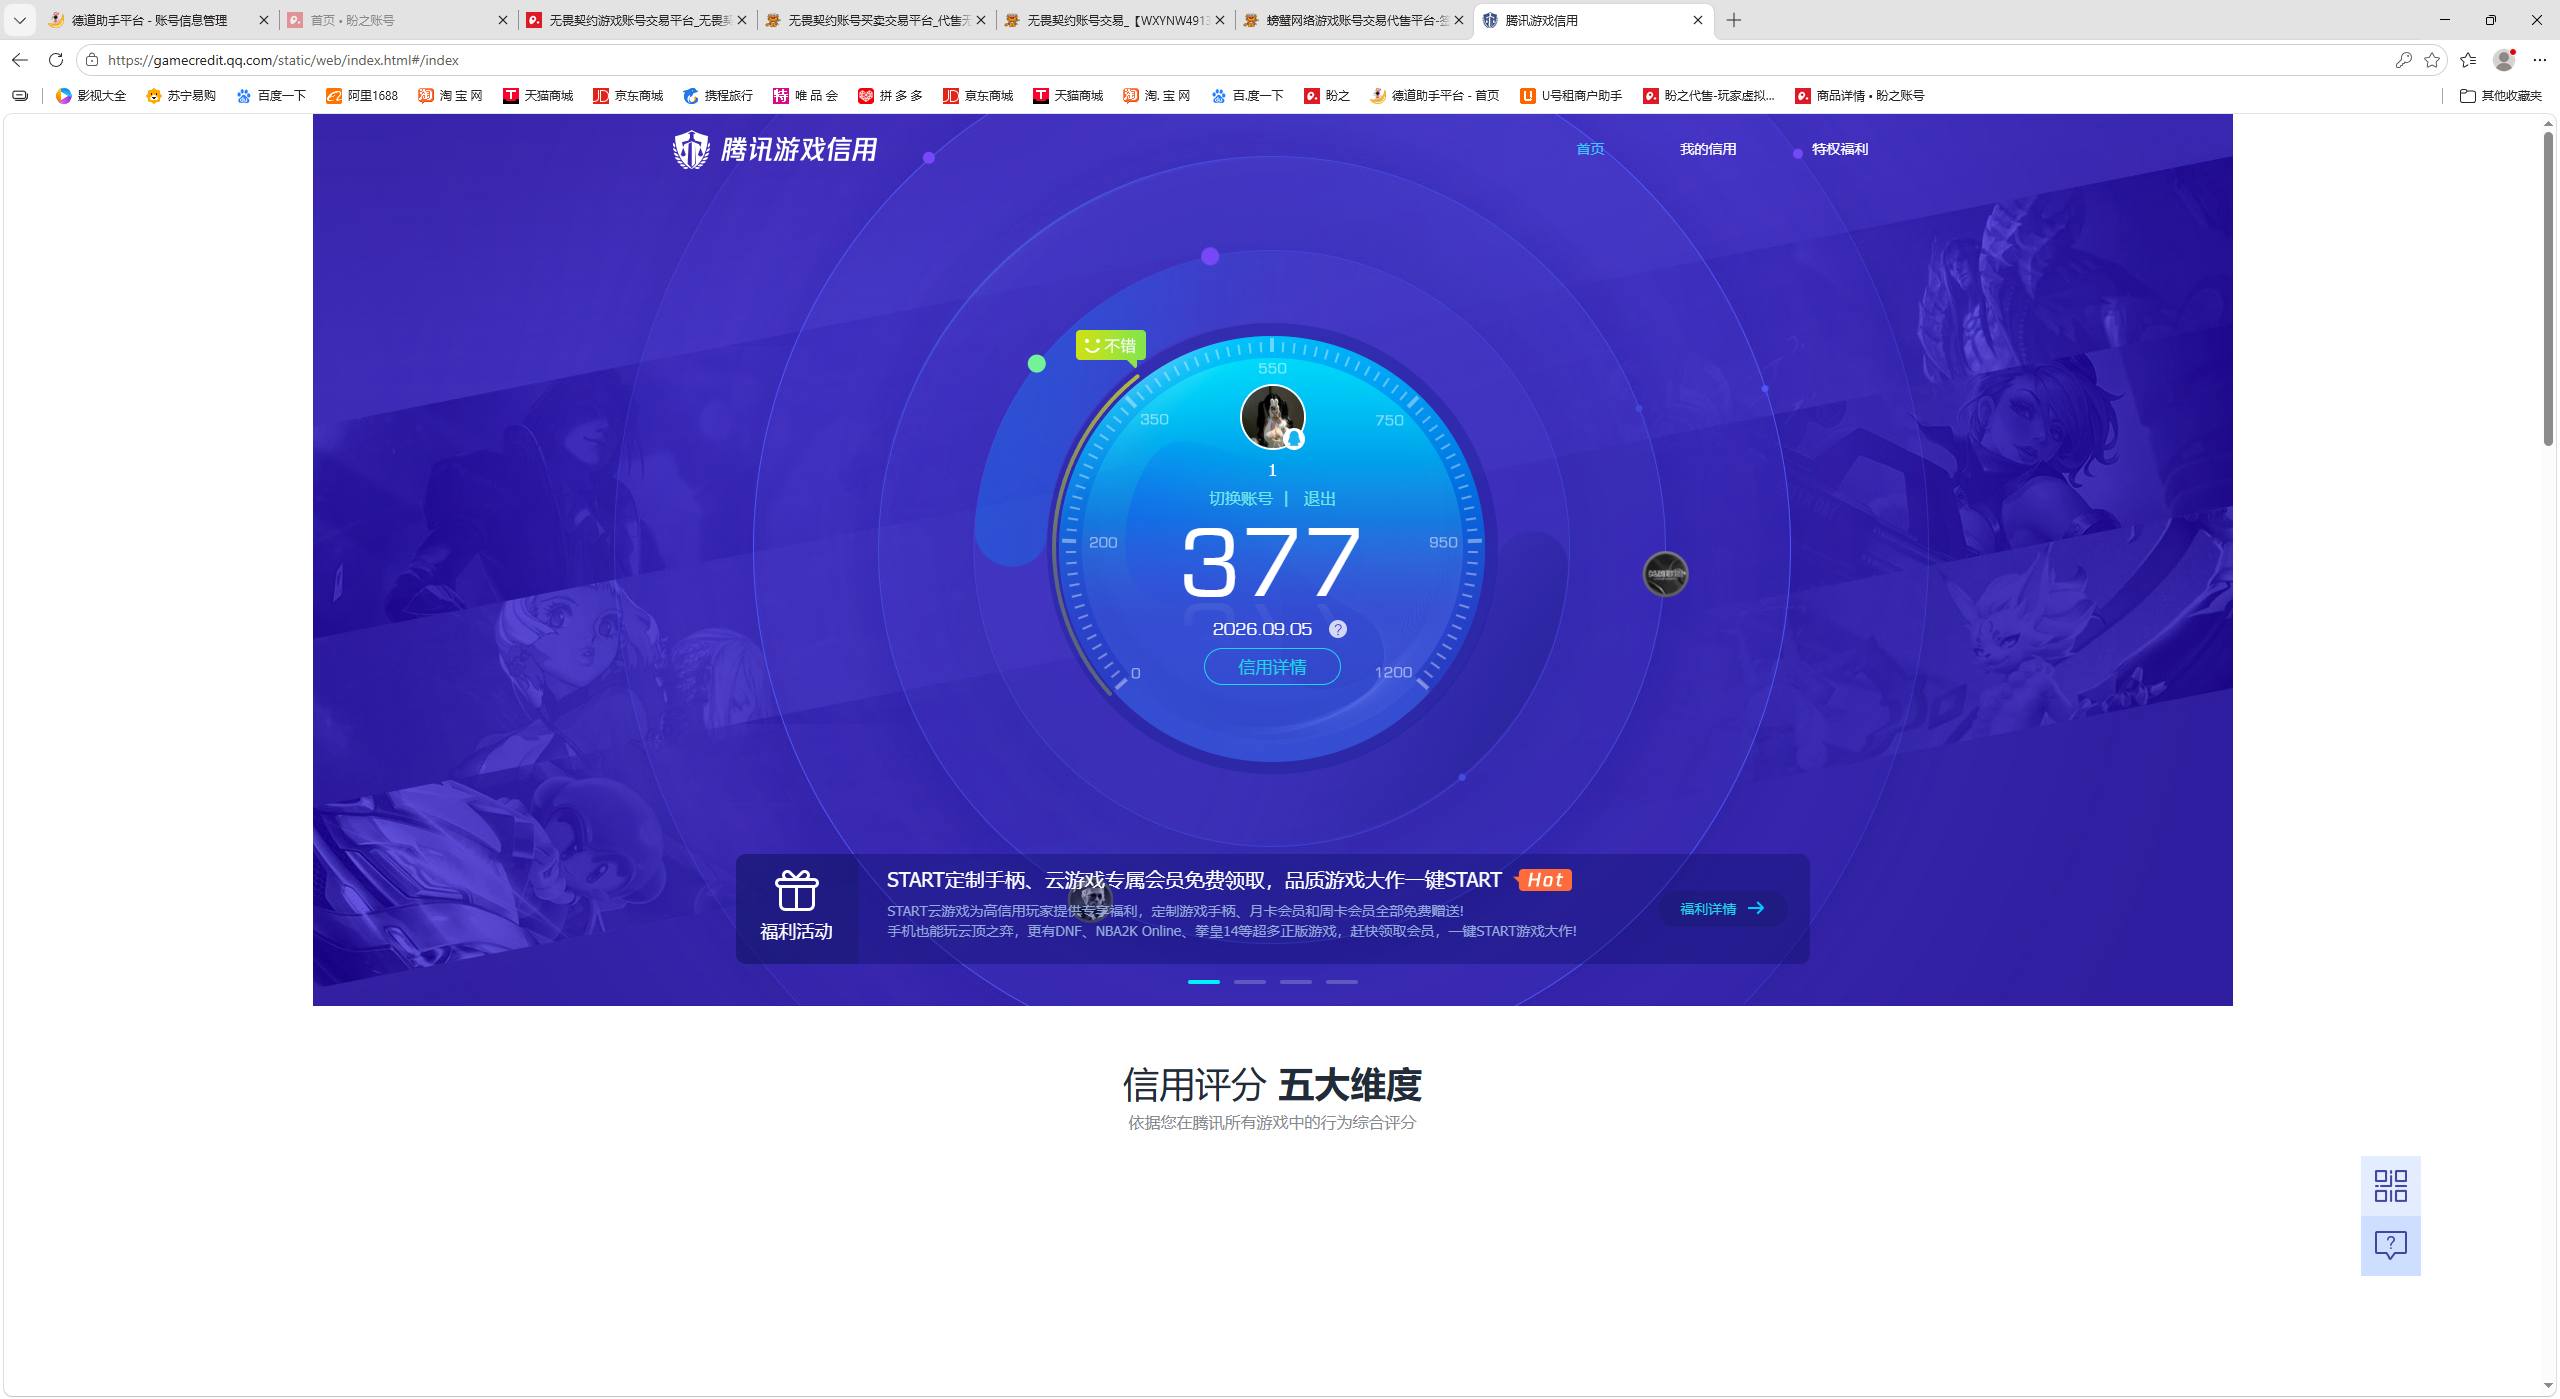Open 携程旅行 bookmark
Screen dimensions: 2560x1399
[718, 96]
